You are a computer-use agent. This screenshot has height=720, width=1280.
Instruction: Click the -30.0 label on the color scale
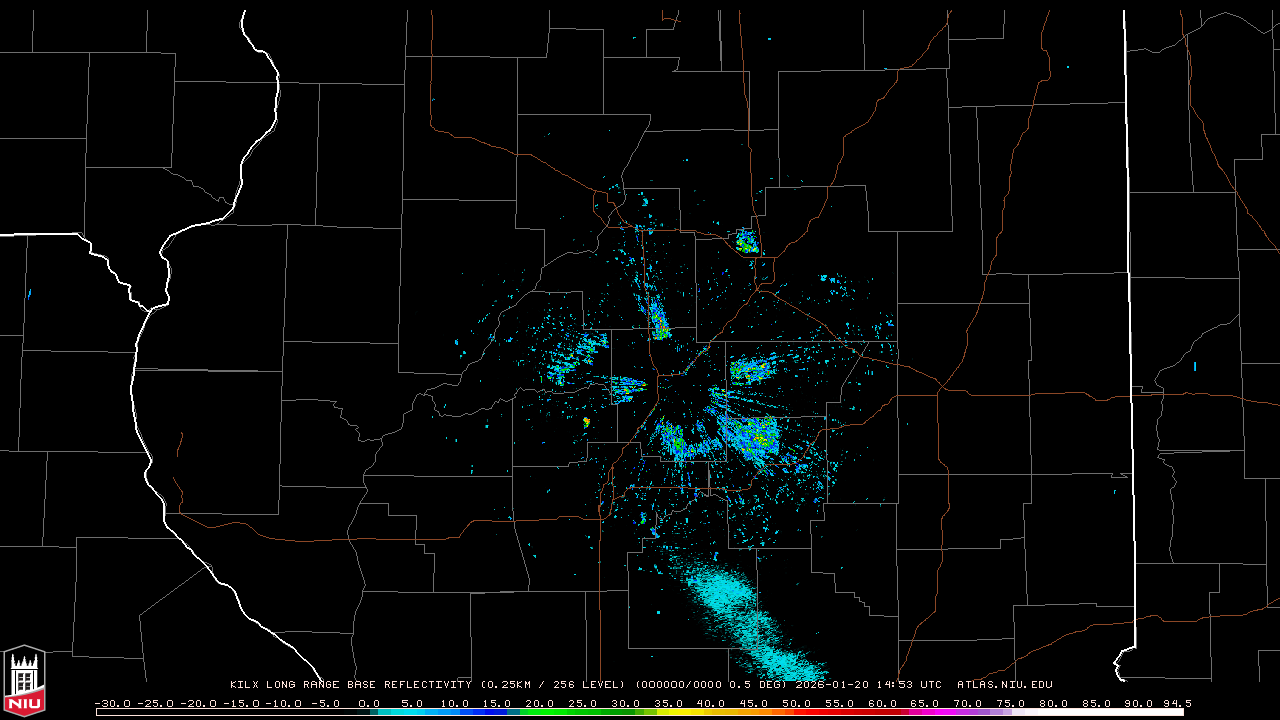tap(112, 703)
